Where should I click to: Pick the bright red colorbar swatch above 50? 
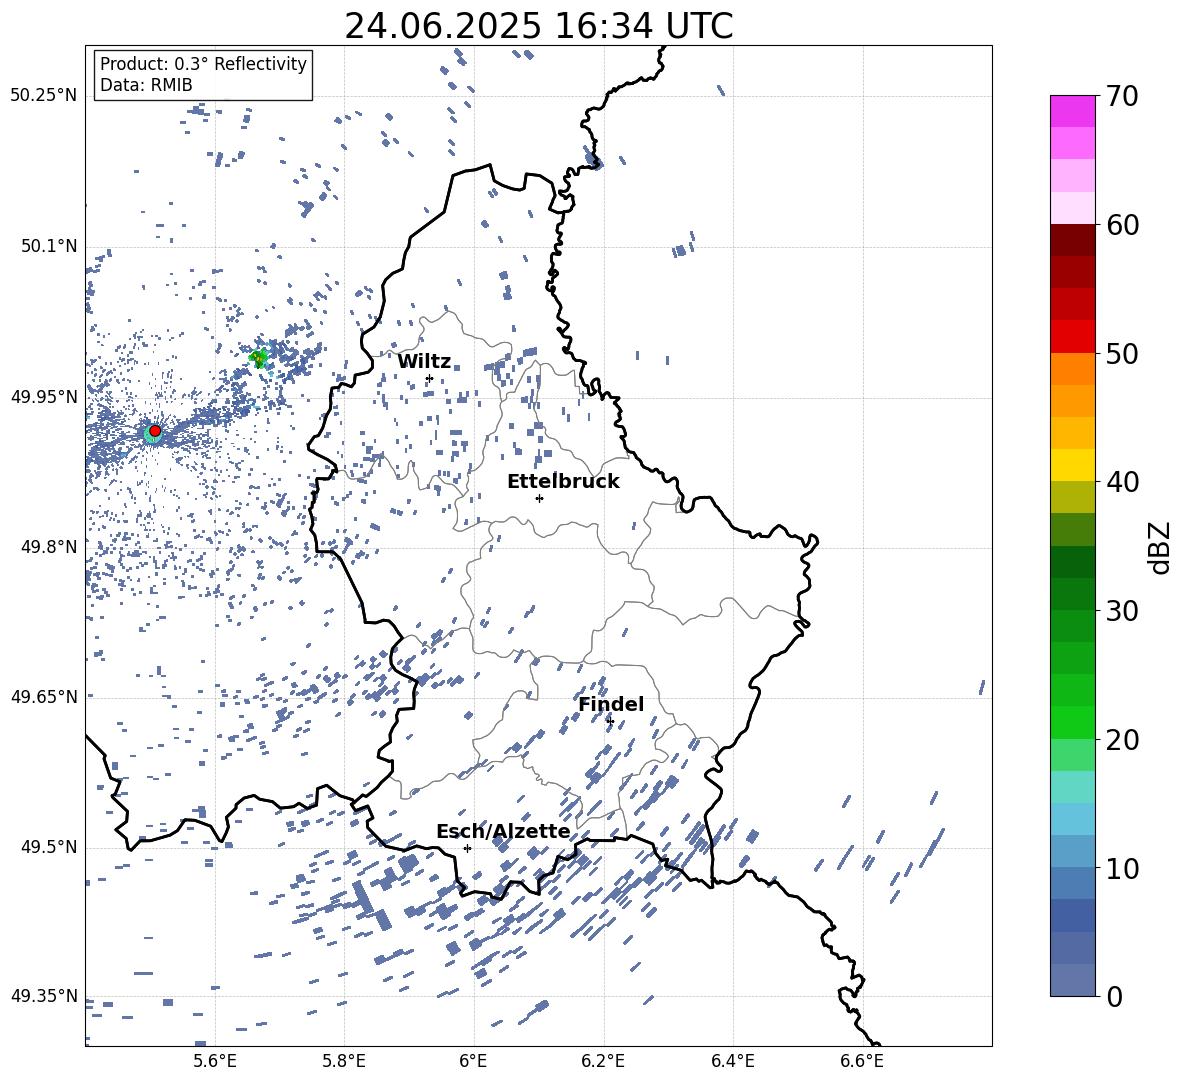[x=1072, y=336]
